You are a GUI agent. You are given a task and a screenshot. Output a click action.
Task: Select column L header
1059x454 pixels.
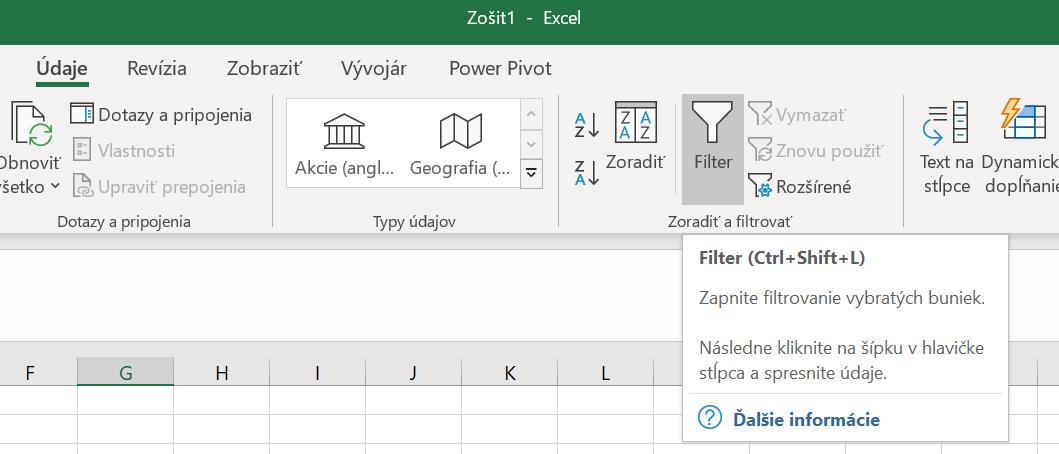pyautogui.click(x=605, y=372)
